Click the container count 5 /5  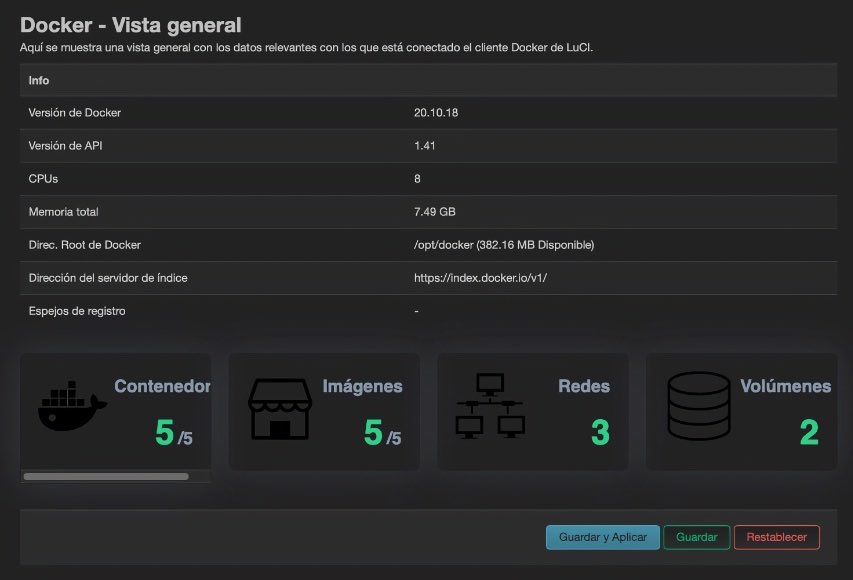coord(174,433)
